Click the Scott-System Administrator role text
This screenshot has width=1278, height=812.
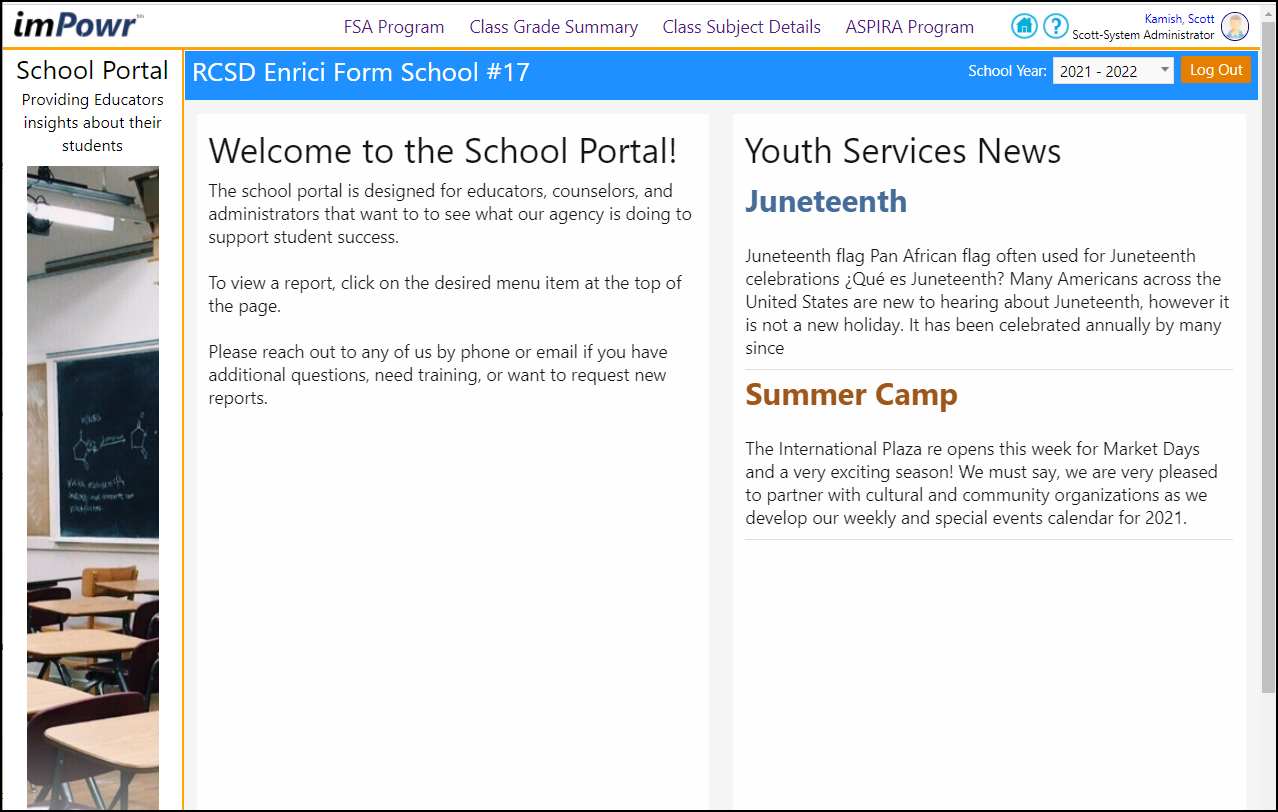tap(1143, 35)
